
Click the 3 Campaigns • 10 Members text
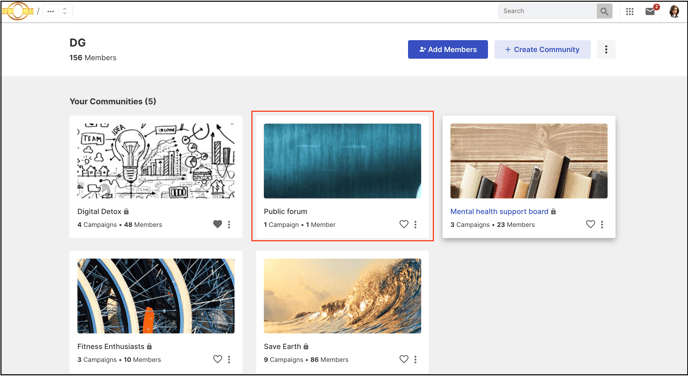click(119, 359)
